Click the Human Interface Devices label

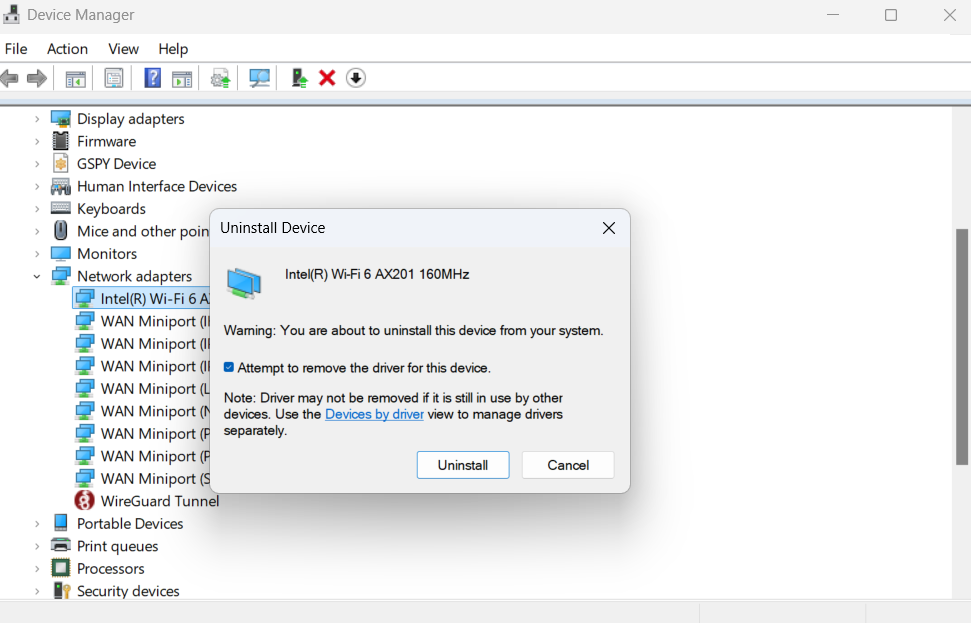[x=157, y=186]
